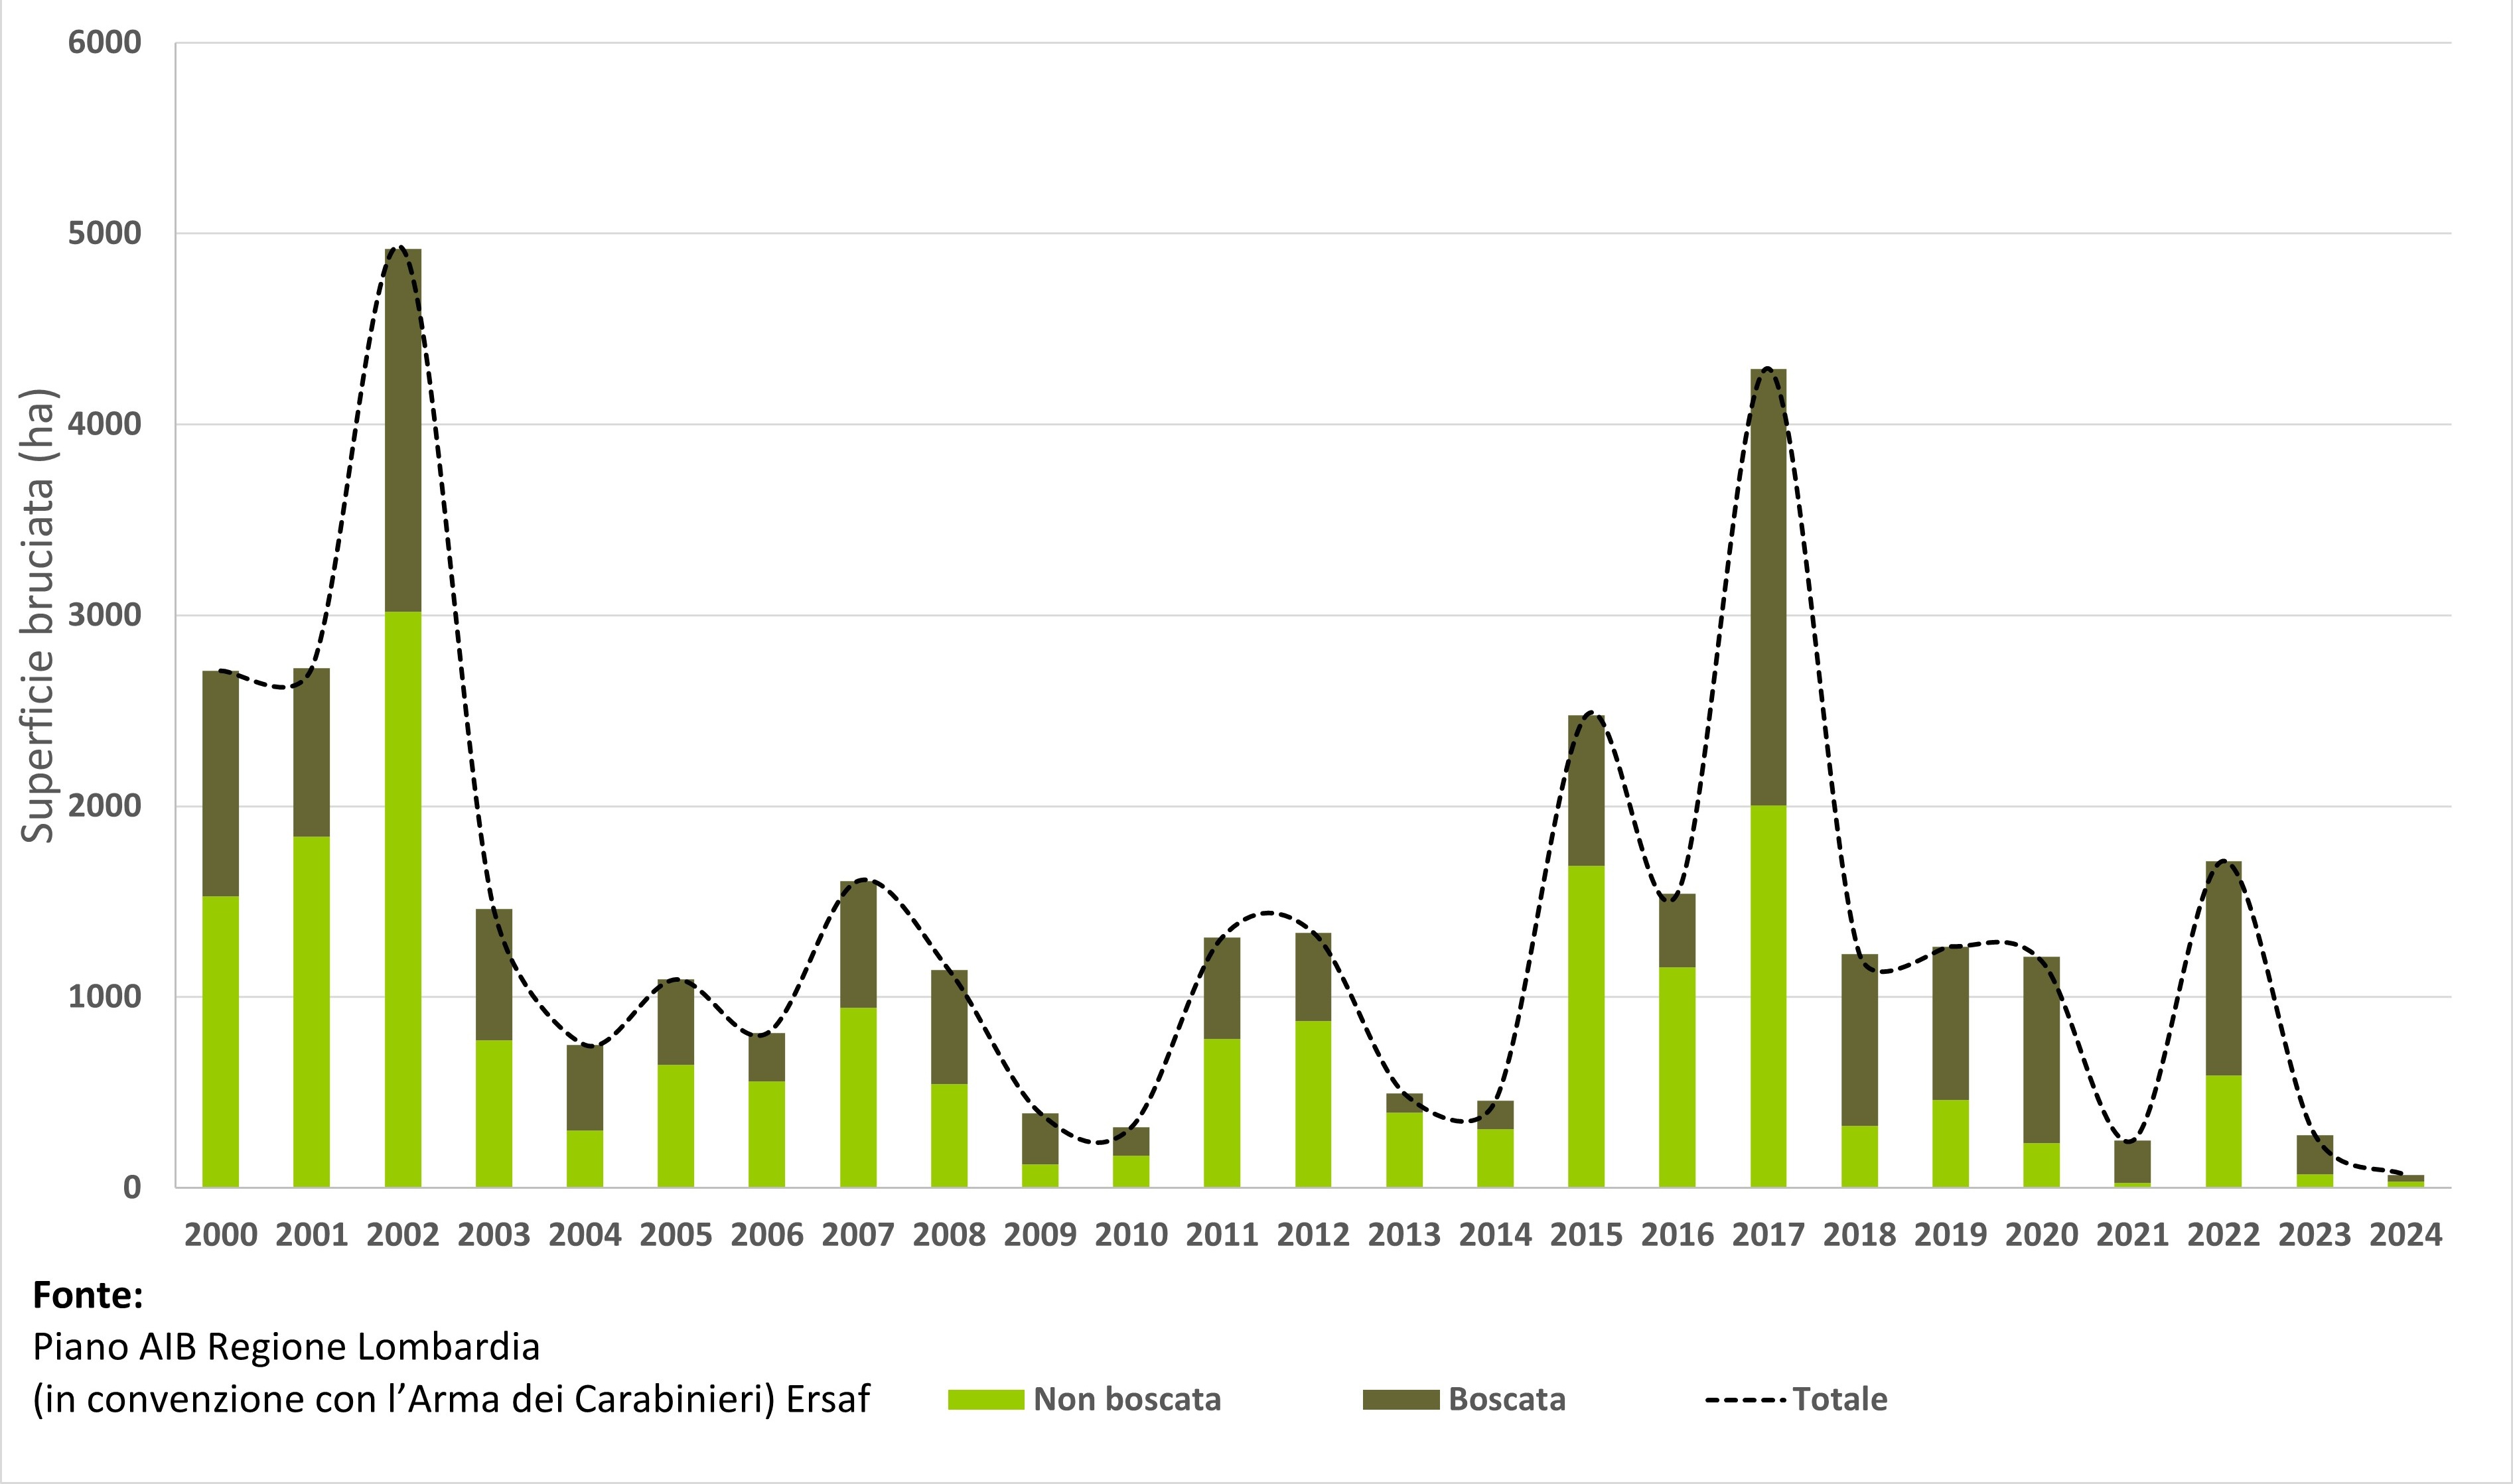This screenshot has height=1484, width=2513.
Task: Click the 2004 x-axis year label
Action: pyautogui.click(x=585, y=1235)
